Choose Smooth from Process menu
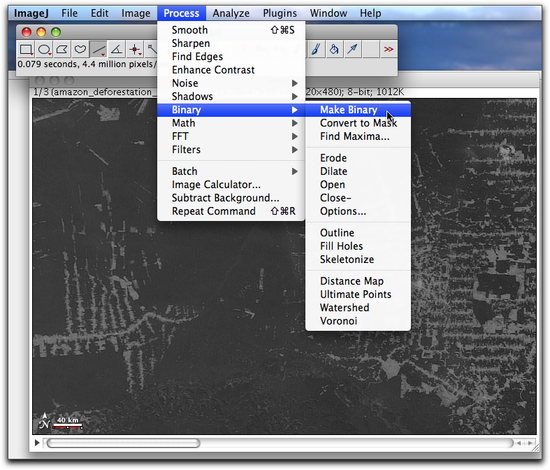 (231, 30)
